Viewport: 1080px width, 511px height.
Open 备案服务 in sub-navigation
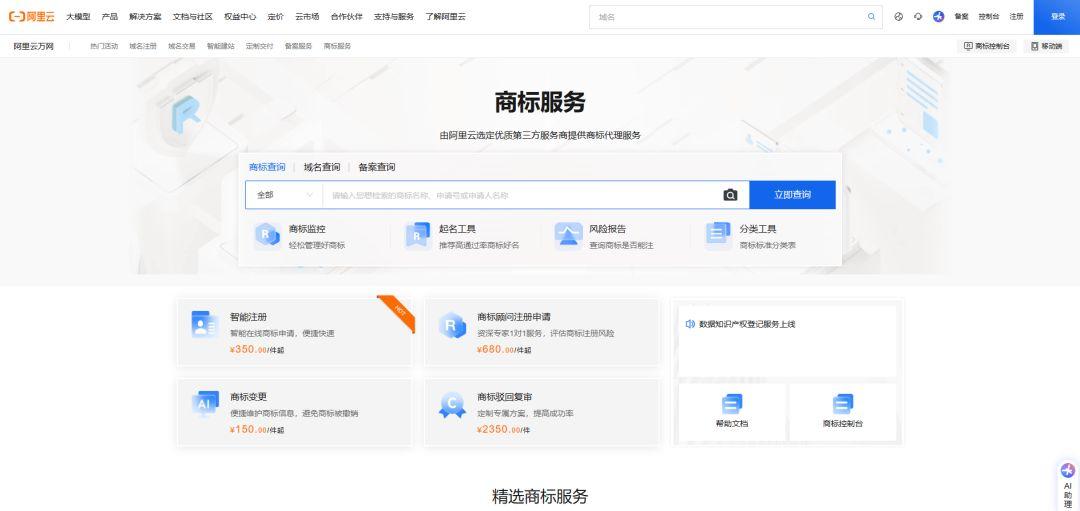click(x=298, y=46)
